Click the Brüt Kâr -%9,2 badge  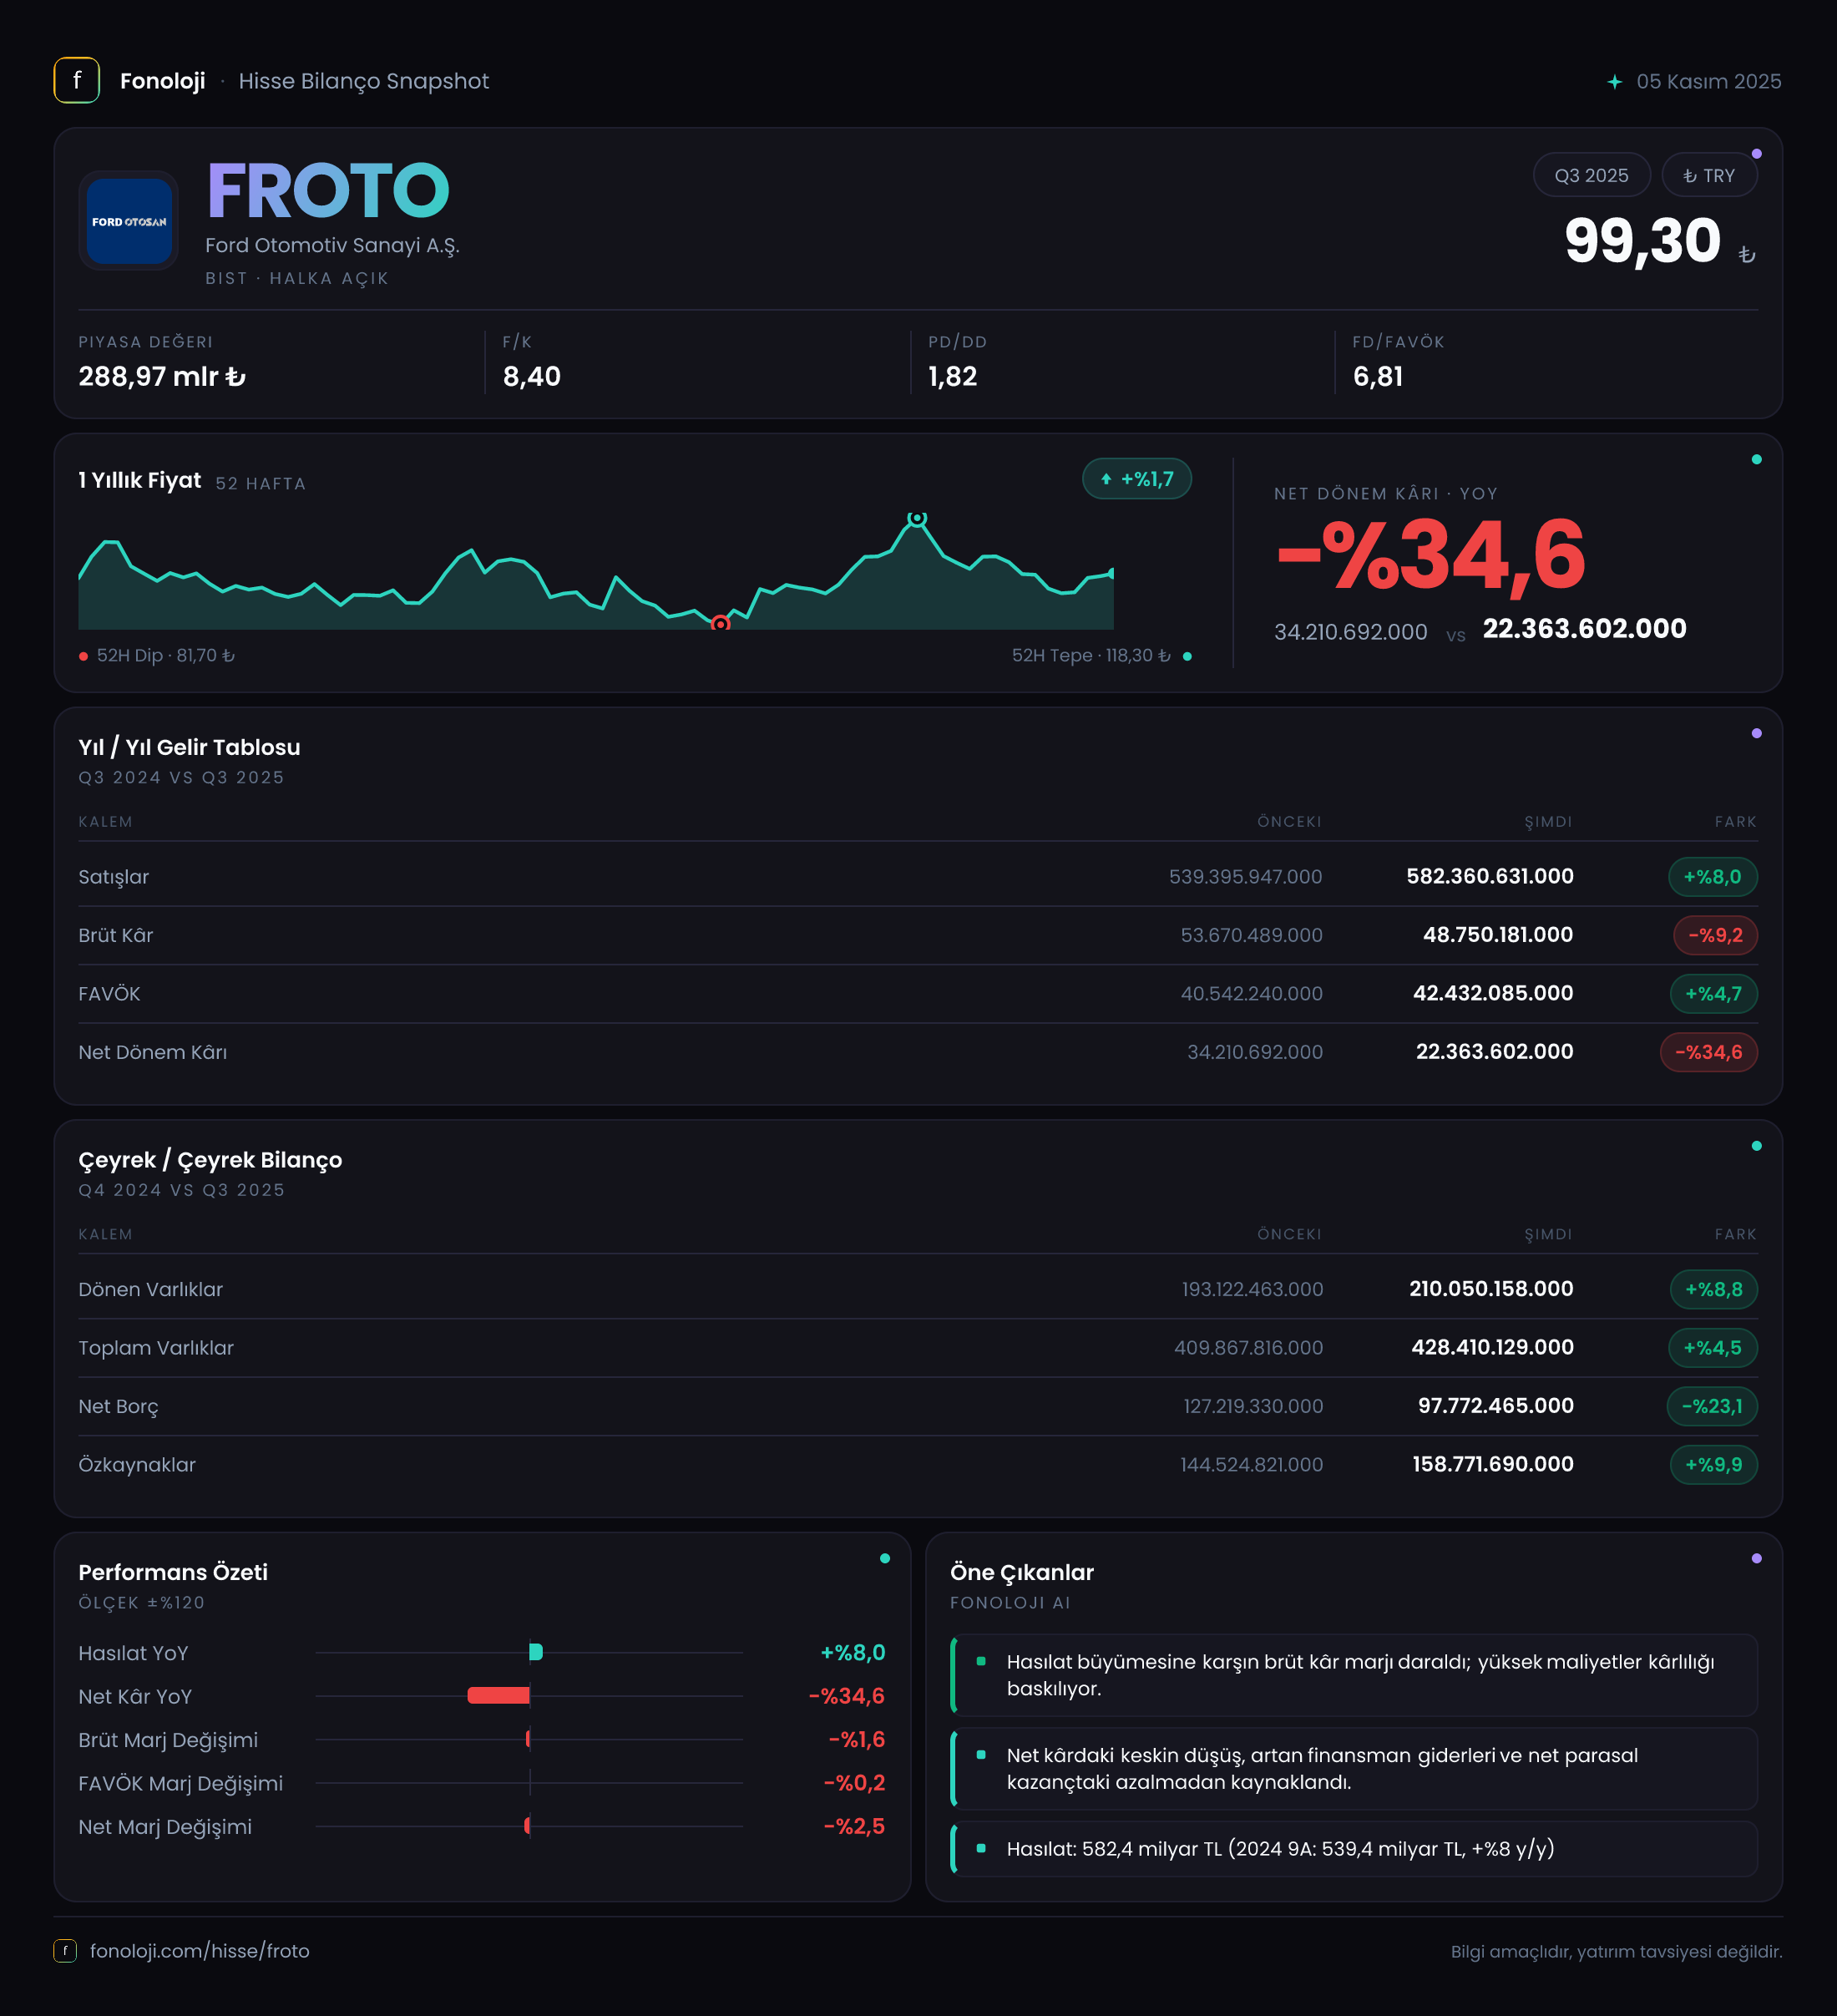[x=1715, y=935]
